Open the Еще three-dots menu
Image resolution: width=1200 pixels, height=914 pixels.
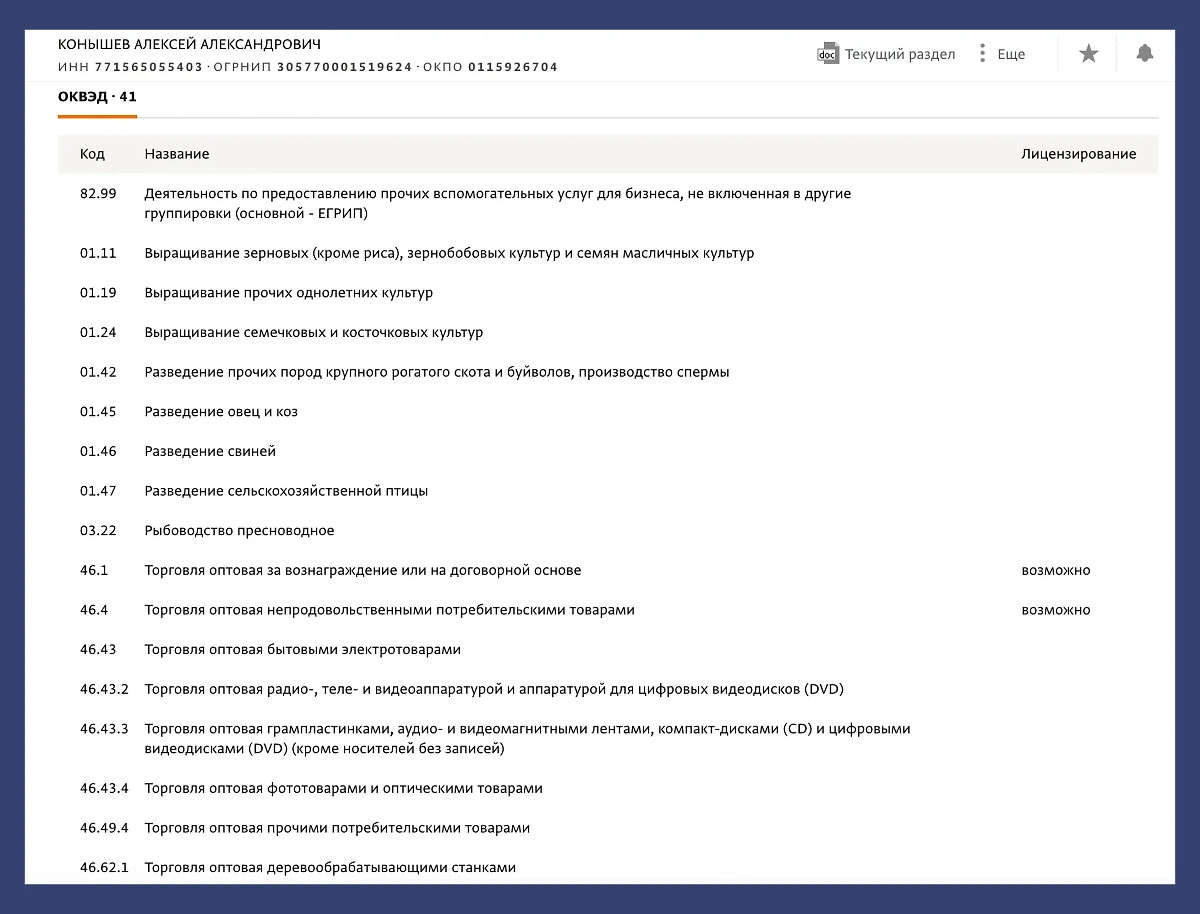983,54
